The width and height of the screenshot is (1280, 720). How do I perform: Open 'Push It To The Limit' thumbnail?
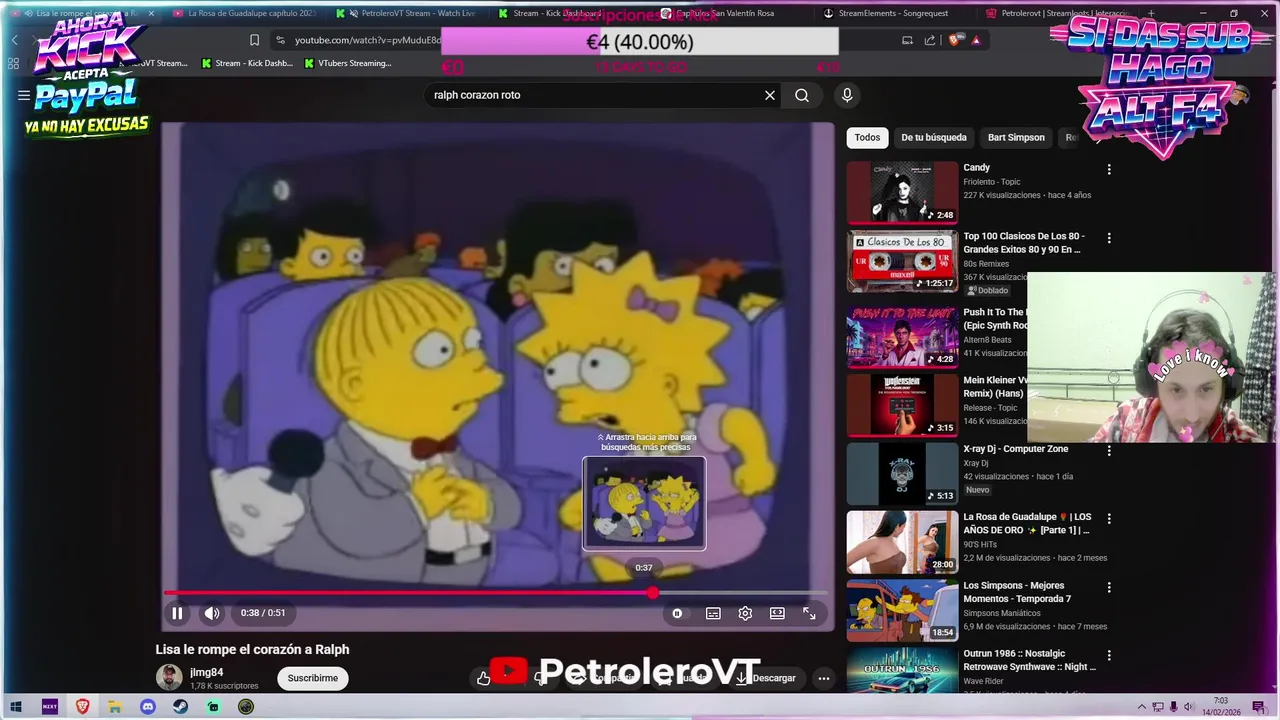[x=902, y=337]
